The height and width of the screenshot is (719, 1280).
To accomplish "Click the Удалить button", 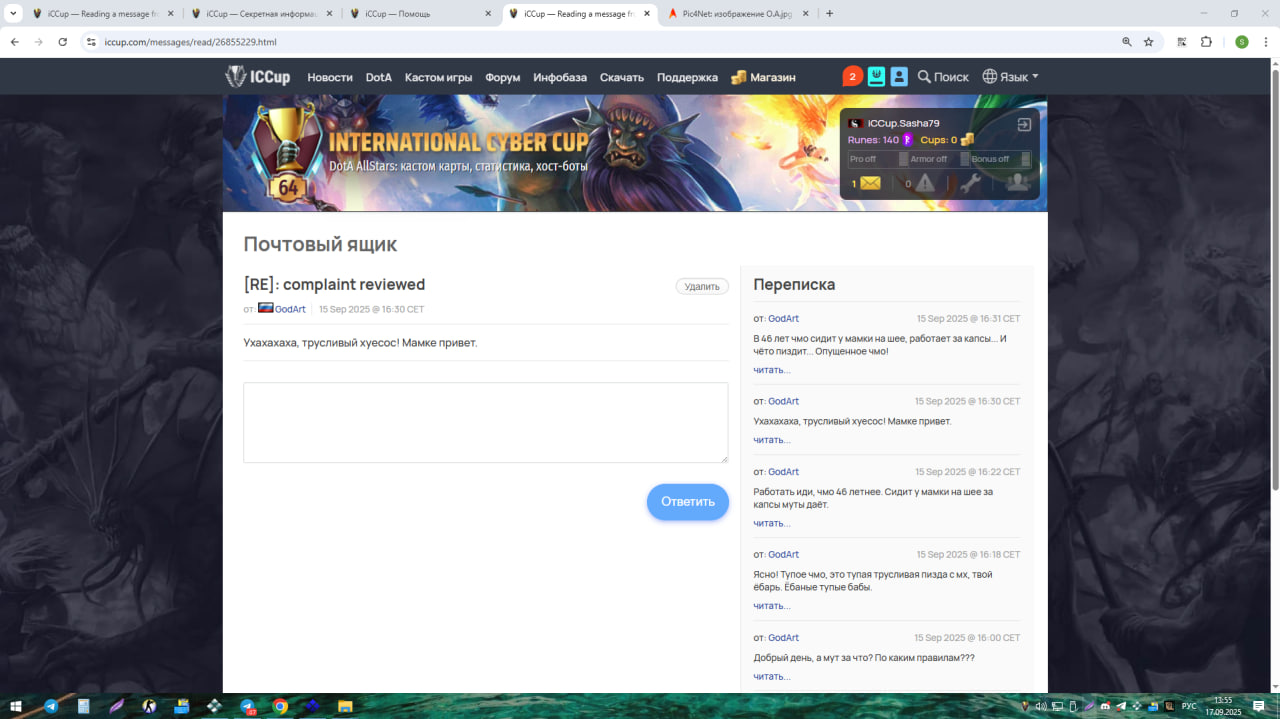I will [702, 286].
